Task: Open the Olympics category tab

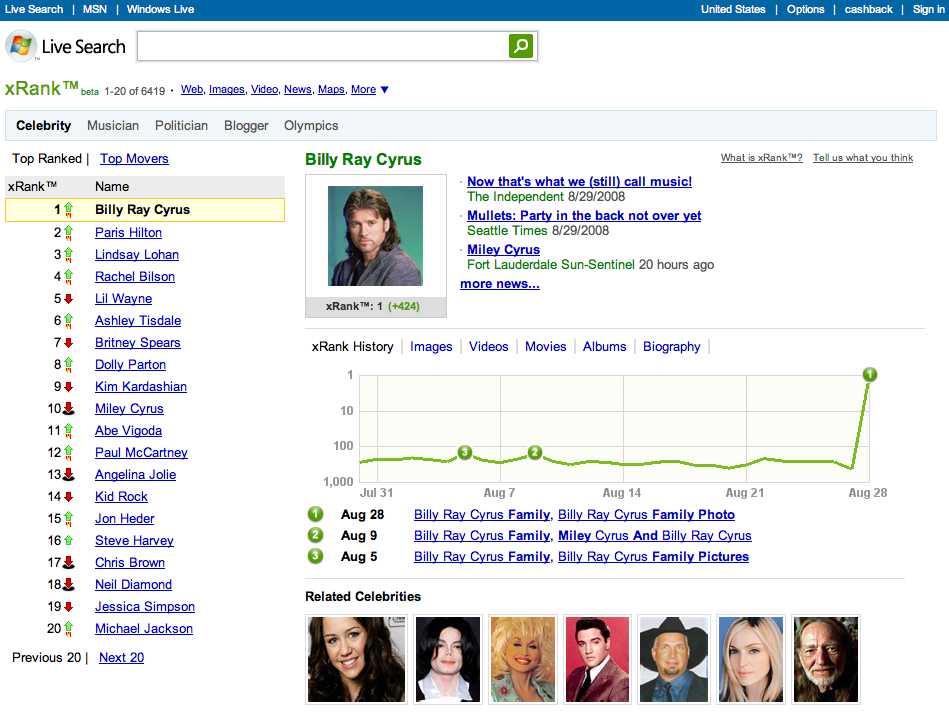Action: 311,126
